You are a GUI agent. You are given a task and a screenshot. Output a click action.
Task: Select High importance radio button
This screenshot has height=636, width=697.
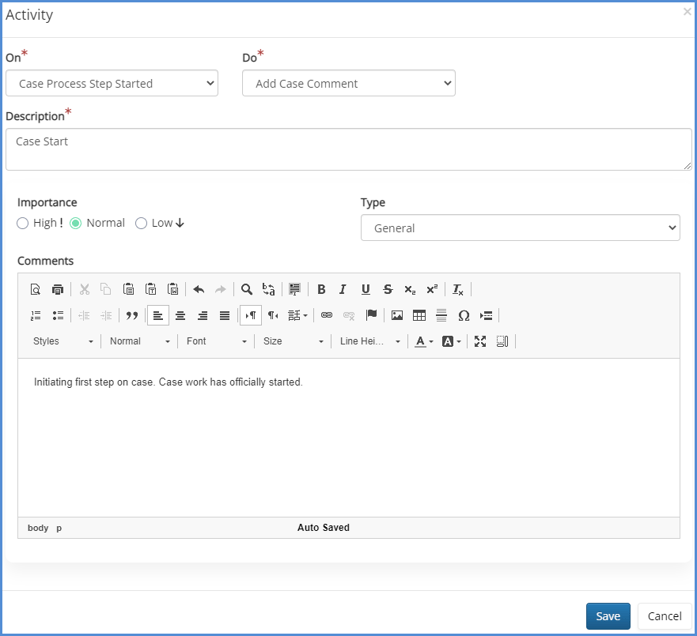(x=23, y=223)
